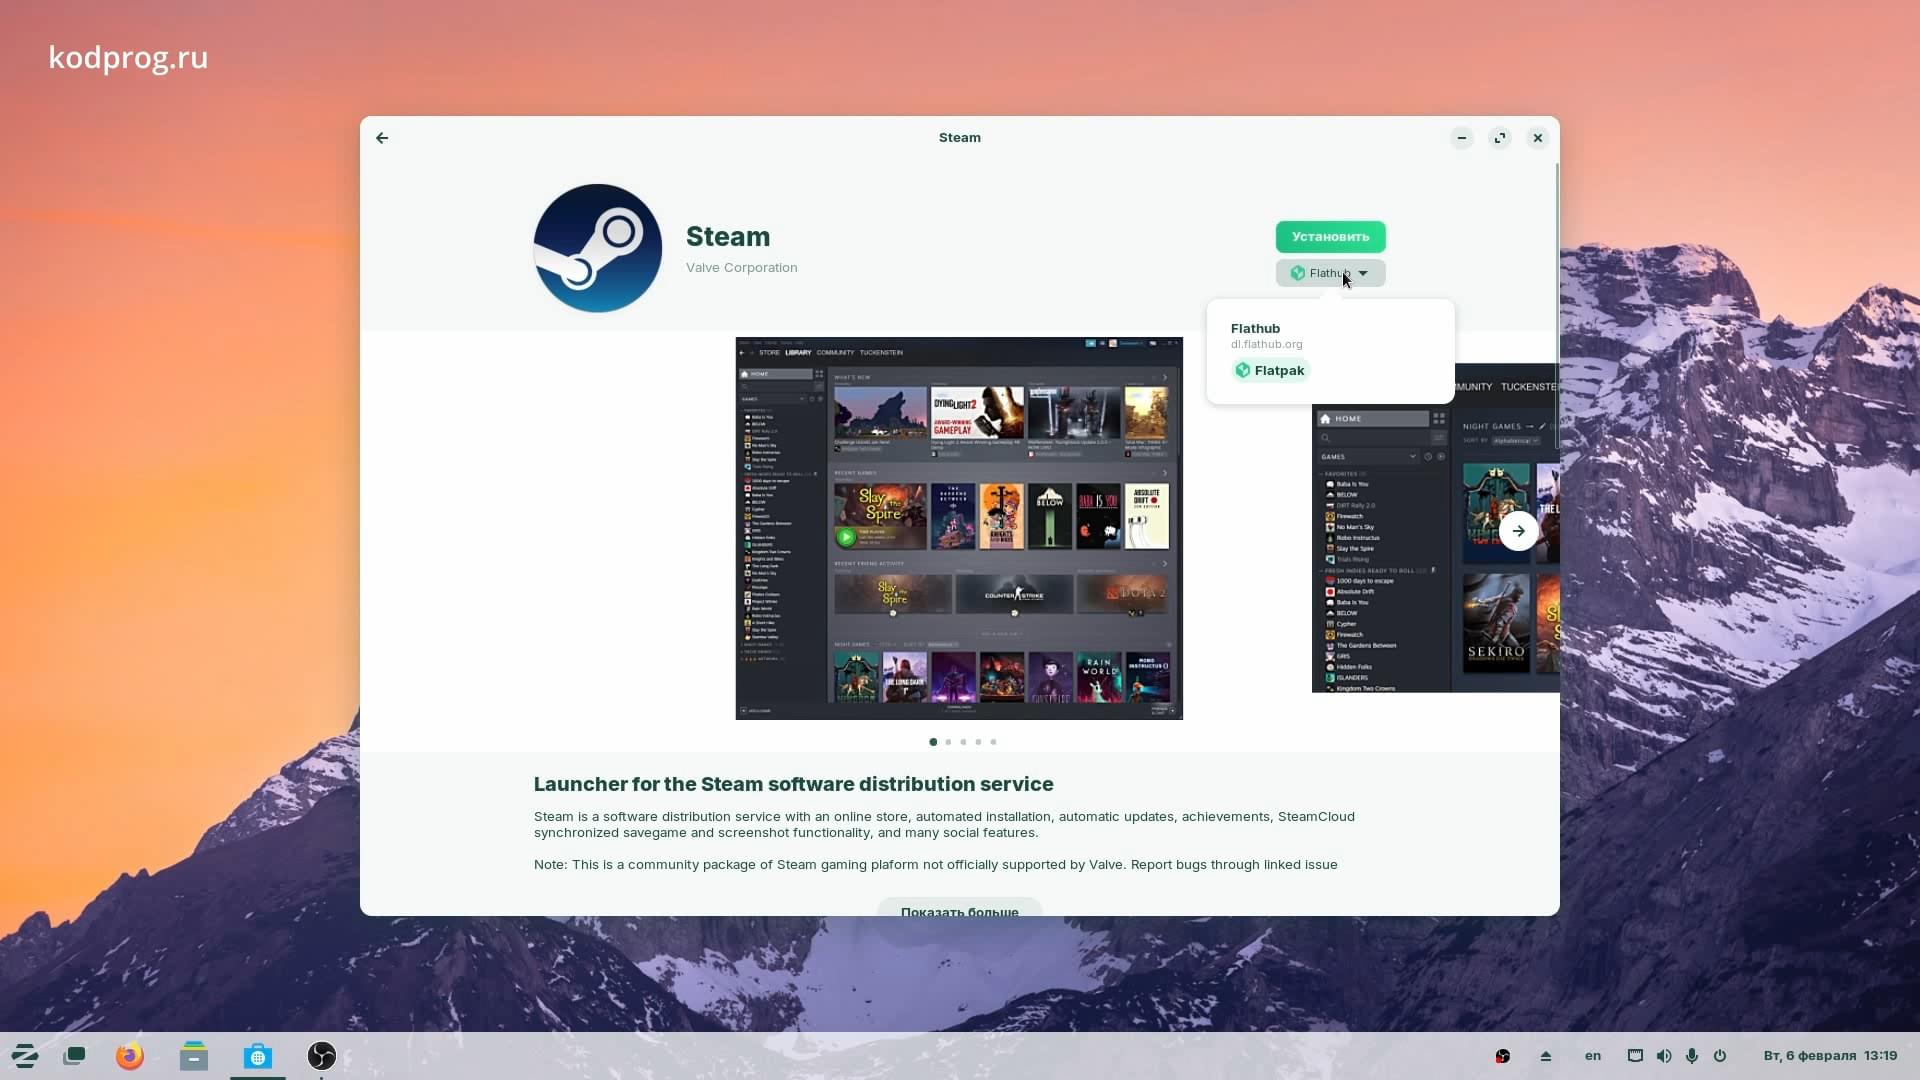
Task: Select the first carousel page dot
Action: click(x=933, y=742)
